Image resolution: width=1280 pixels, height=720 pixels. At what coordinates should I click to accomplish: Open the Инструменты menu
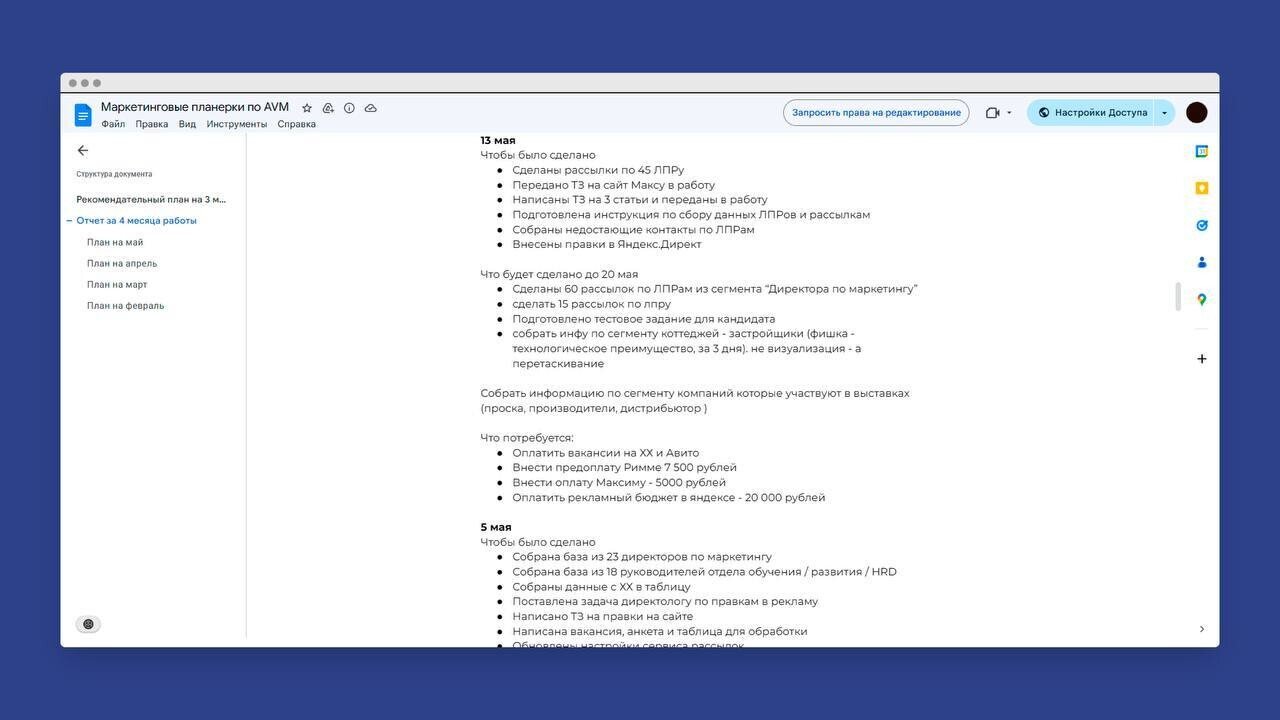[237, 124]
